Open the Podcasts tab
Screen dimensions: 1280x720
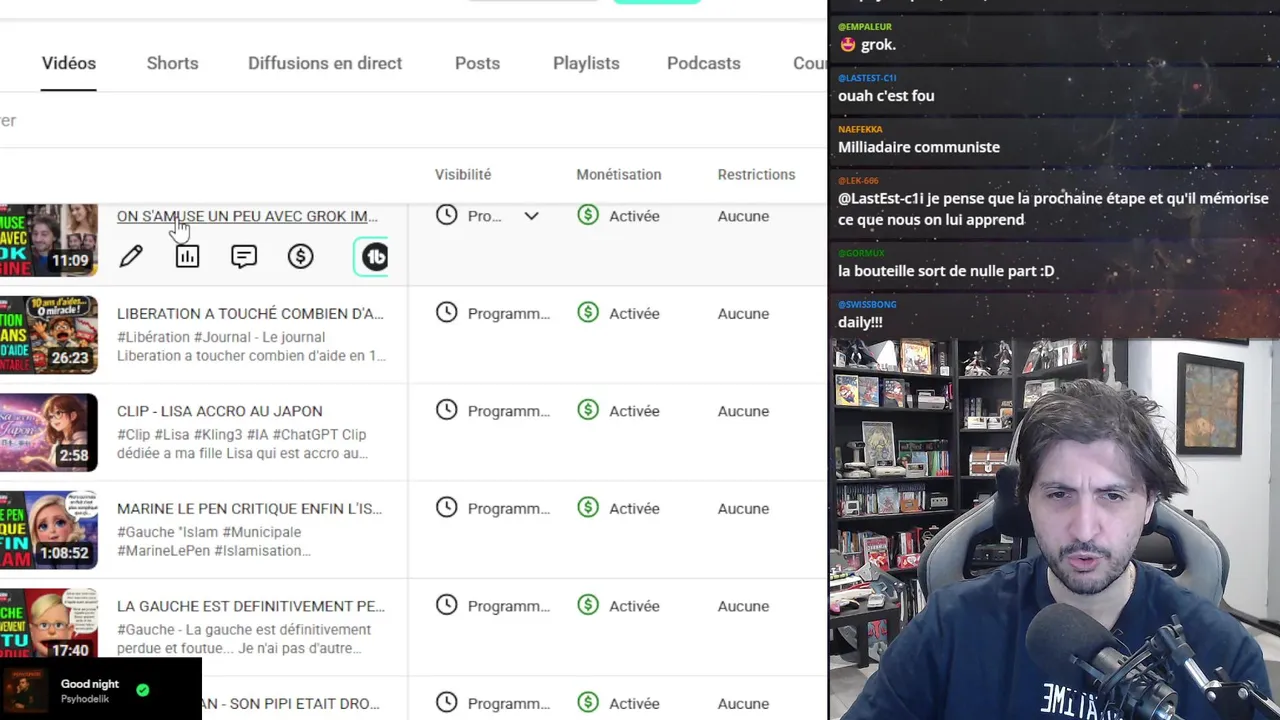click(704, 63)
